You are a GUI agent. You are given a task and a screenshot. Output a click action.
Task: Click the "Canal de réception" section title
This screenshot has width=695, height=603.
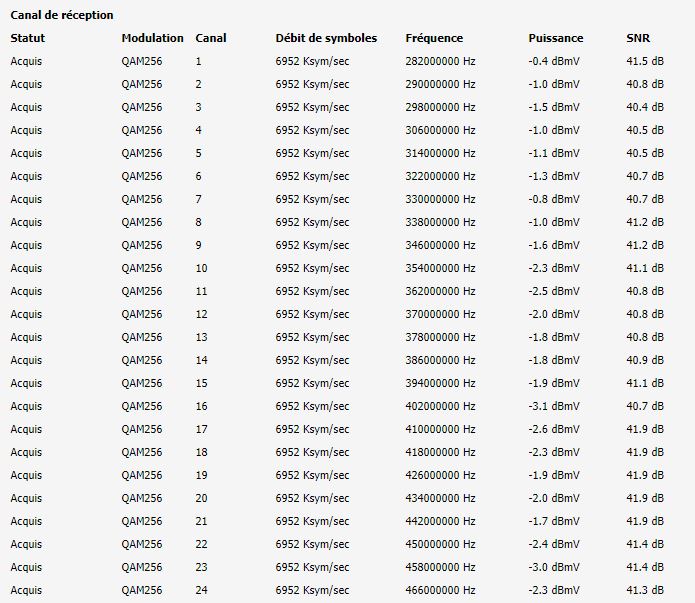61,16
